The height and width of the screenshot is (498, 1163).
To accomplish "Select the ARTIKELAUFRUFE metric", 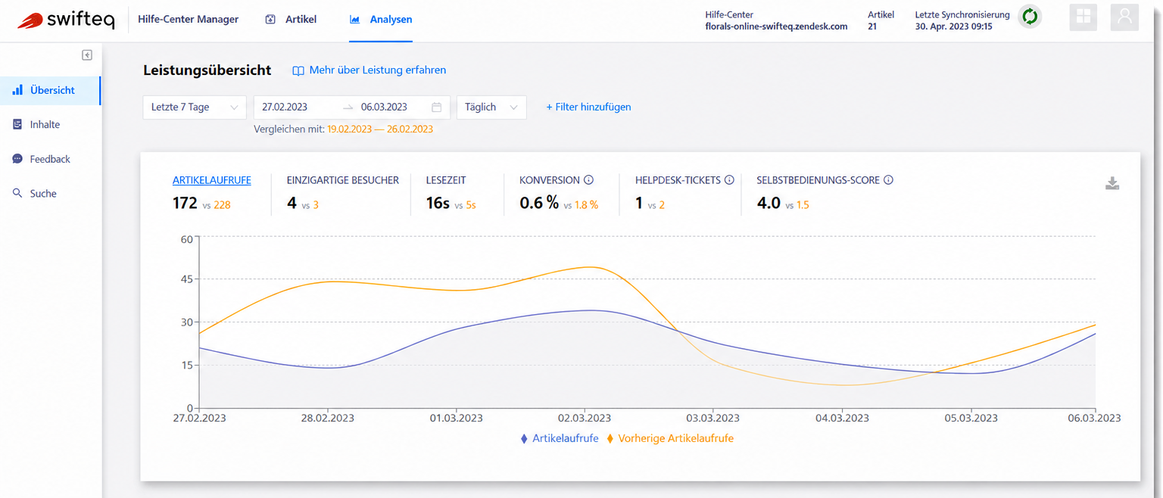I will (x=211, y=180).
